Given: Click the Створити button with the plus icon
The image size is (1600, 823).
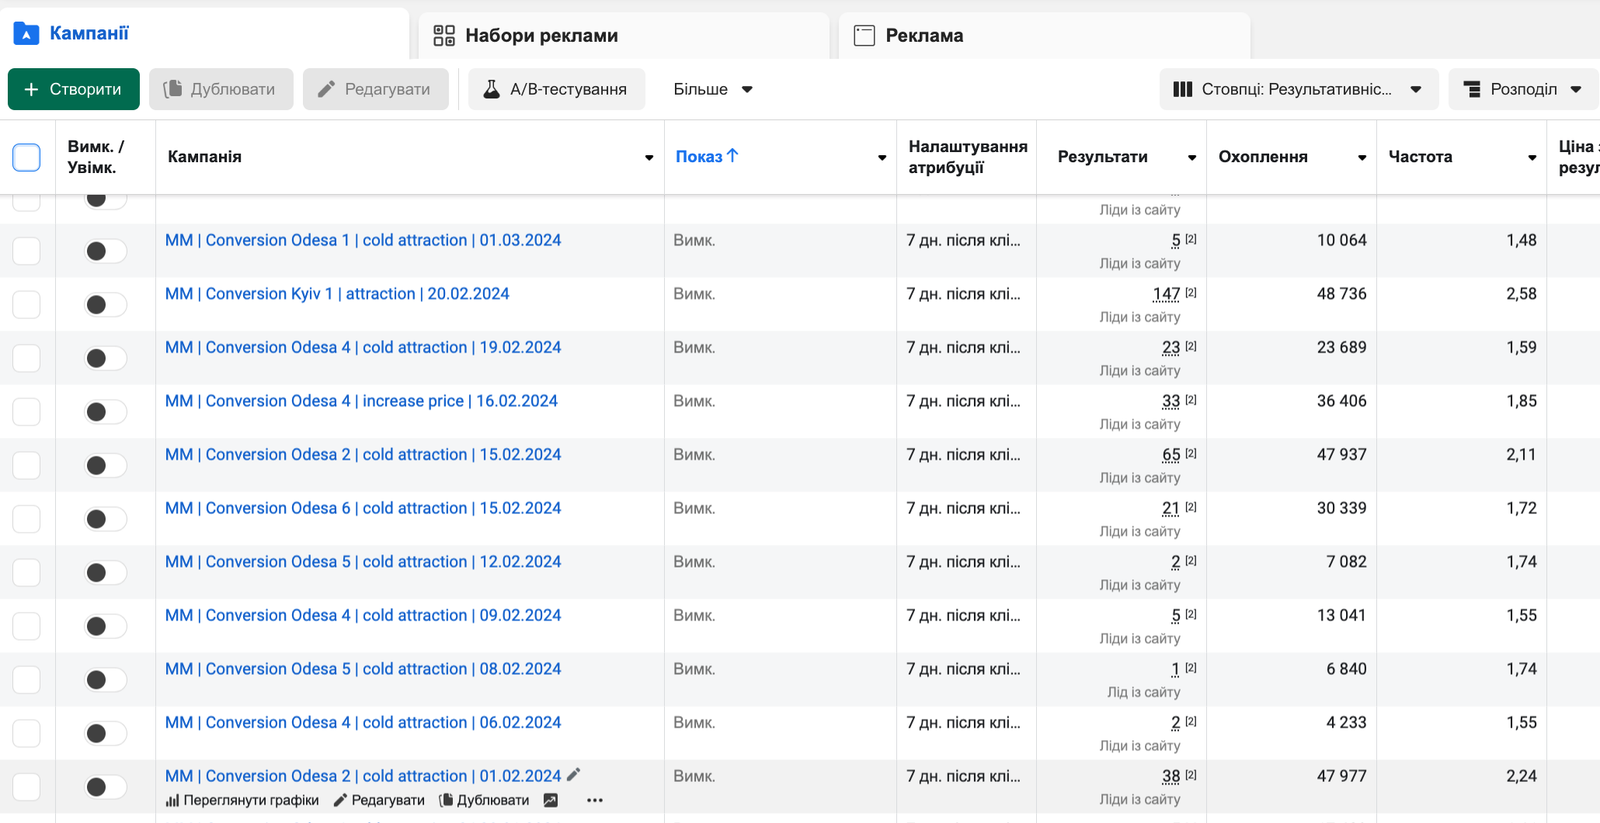Looking at the screenshot, I should point(74,89).
